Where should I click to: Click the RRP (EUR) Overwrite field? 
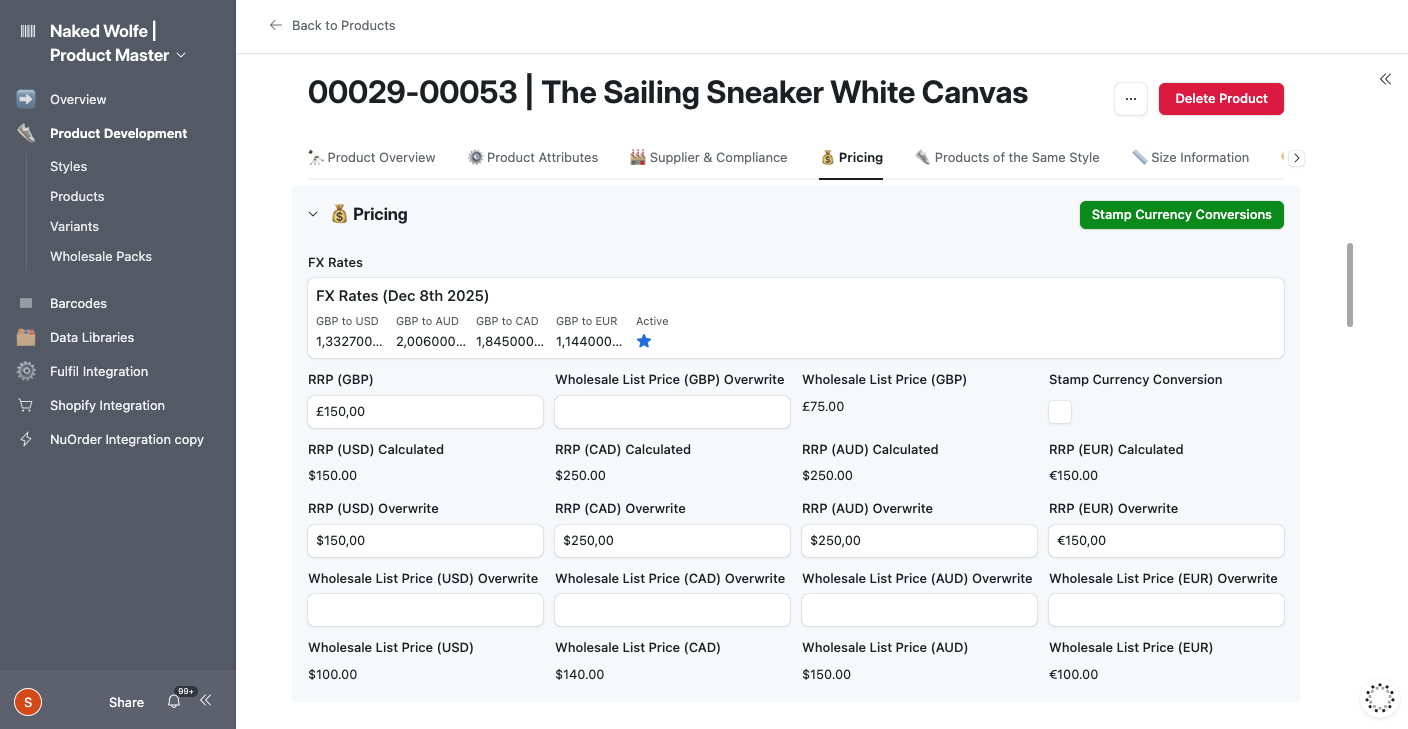pyautogui.click(x=1166, y=541)
